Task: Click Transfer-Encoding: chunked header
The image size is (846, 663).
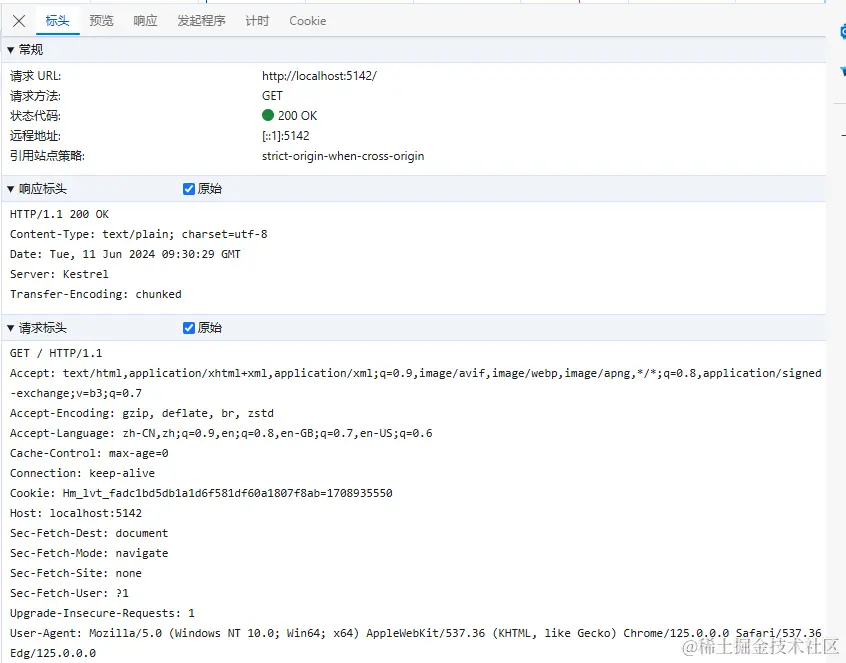Action: (95, 294)
